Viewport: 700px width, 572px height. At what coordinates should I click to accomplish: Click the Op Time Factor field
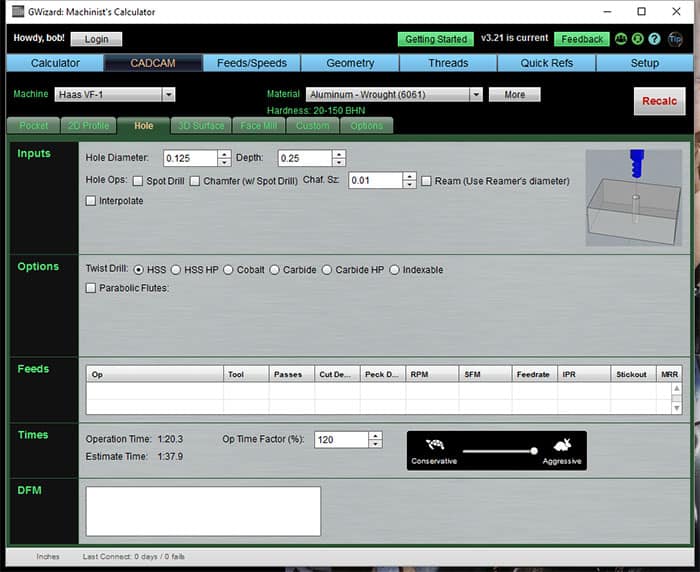(x=342, y=439)
